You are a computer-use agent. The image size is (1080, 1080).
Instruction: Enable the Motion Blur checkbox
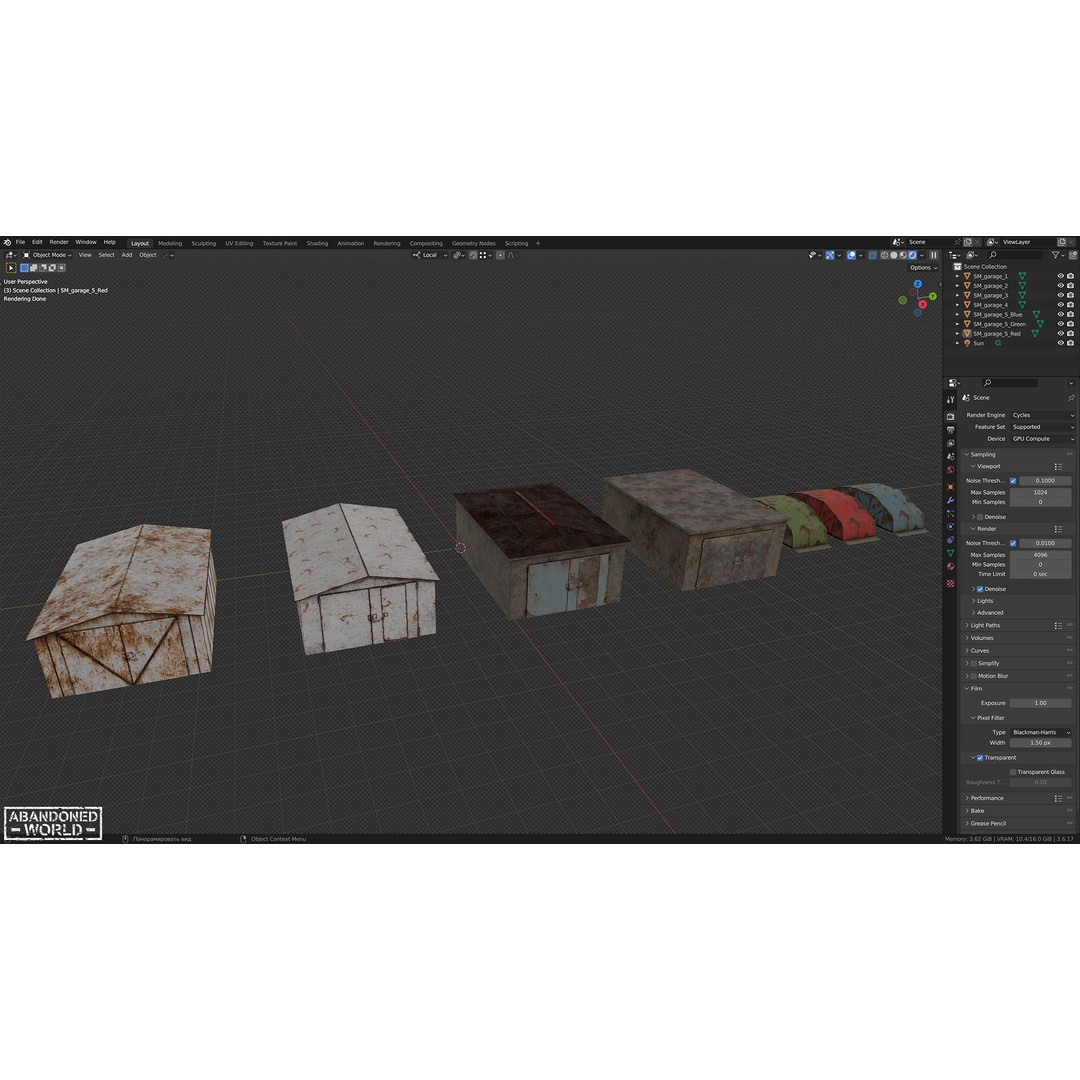(x=973, y=676)
